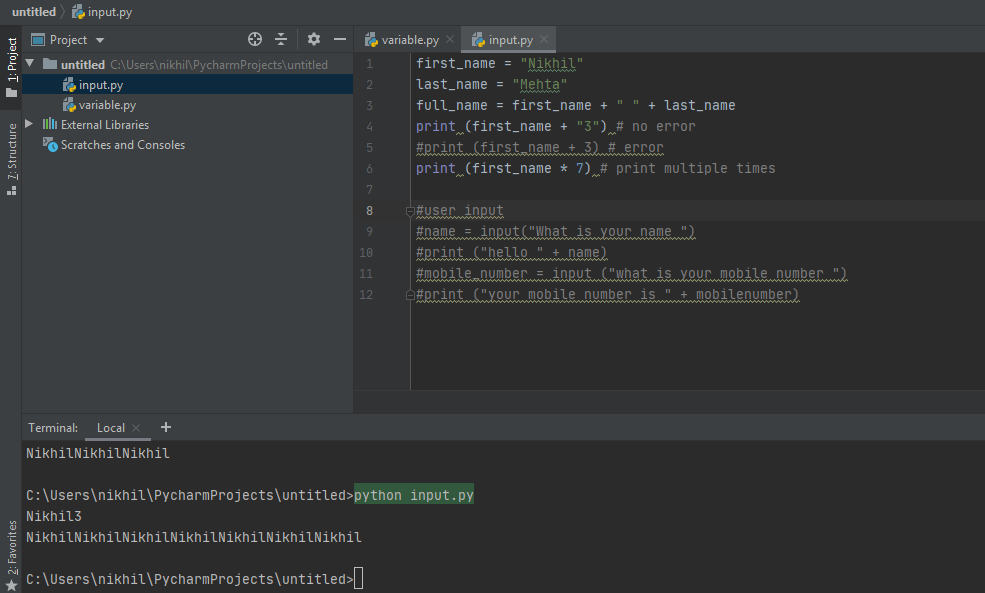
Task: Open the Project view dropdown arrow
Action: click(x=100, y=40)
